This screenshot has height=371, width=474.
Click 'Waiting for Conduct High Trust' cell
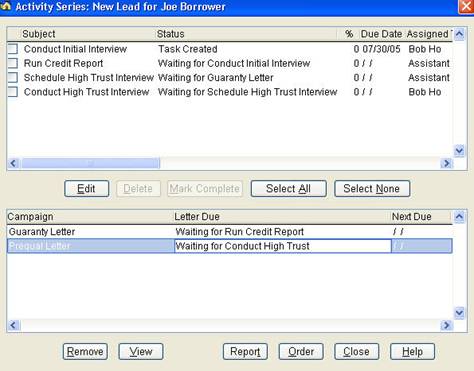242,246
